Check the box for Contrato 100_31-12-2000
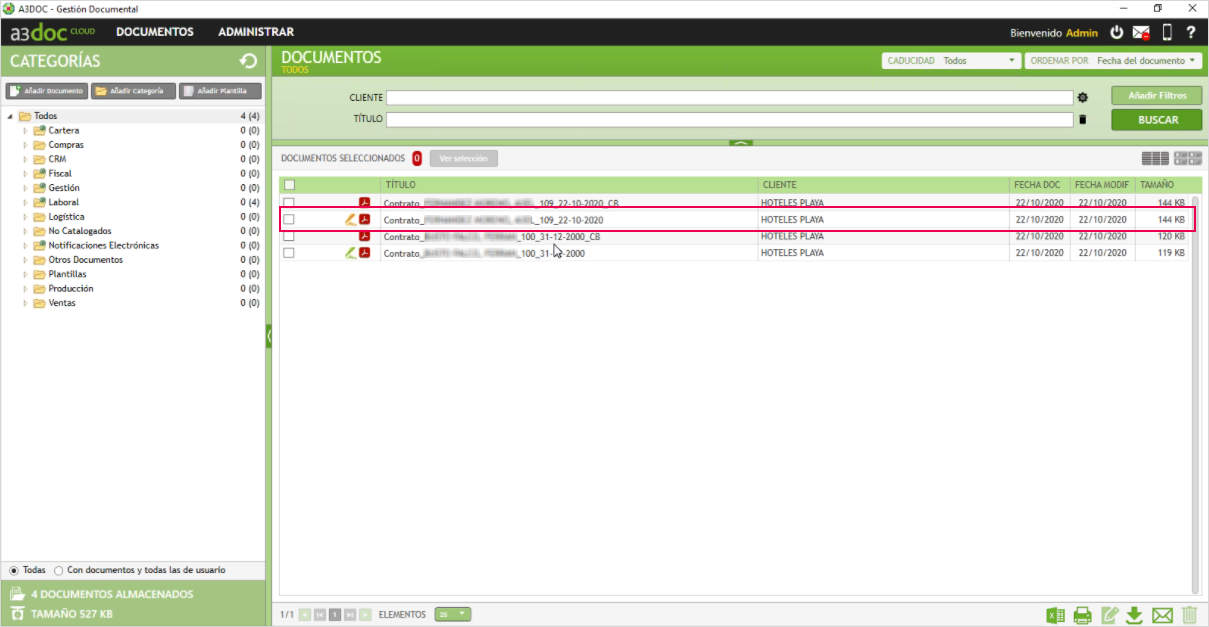 (289, 253)
